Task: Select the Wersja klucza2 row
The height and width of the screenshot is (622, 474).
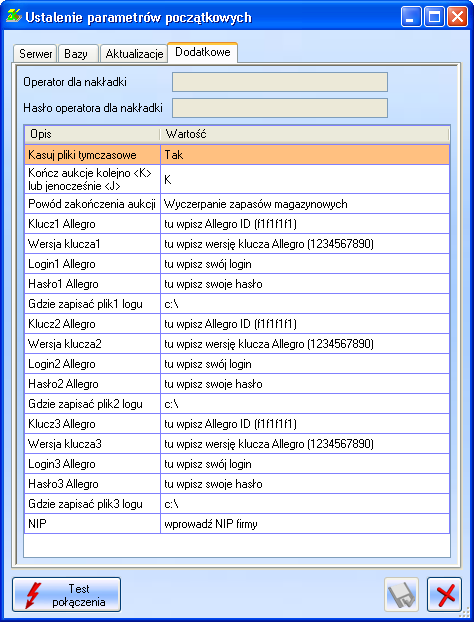Action: click(x=237, y=344)
